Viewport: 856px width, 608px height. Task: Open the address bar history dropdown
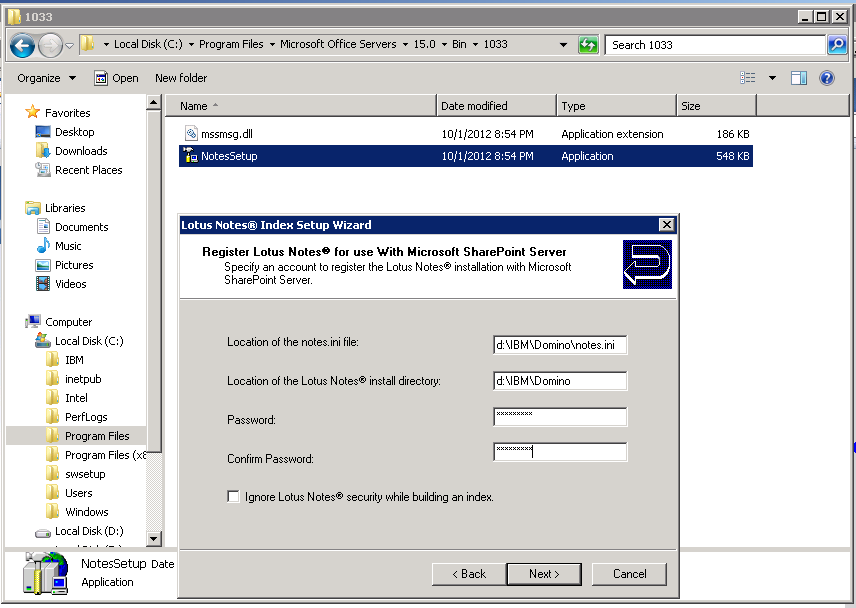[x=563, y=45]
